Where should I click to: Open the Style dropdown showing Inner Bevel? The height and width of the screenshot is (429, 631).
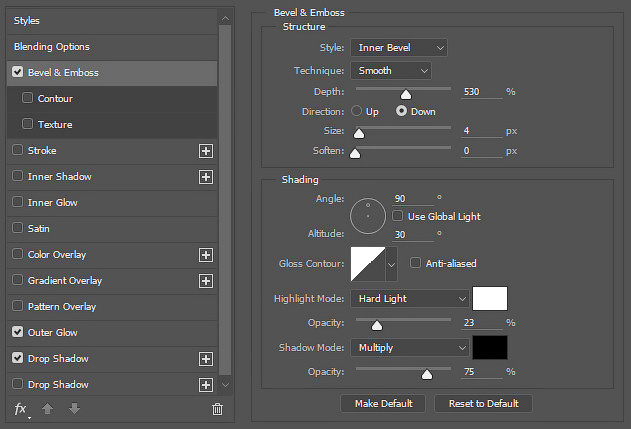click(399, 47)
